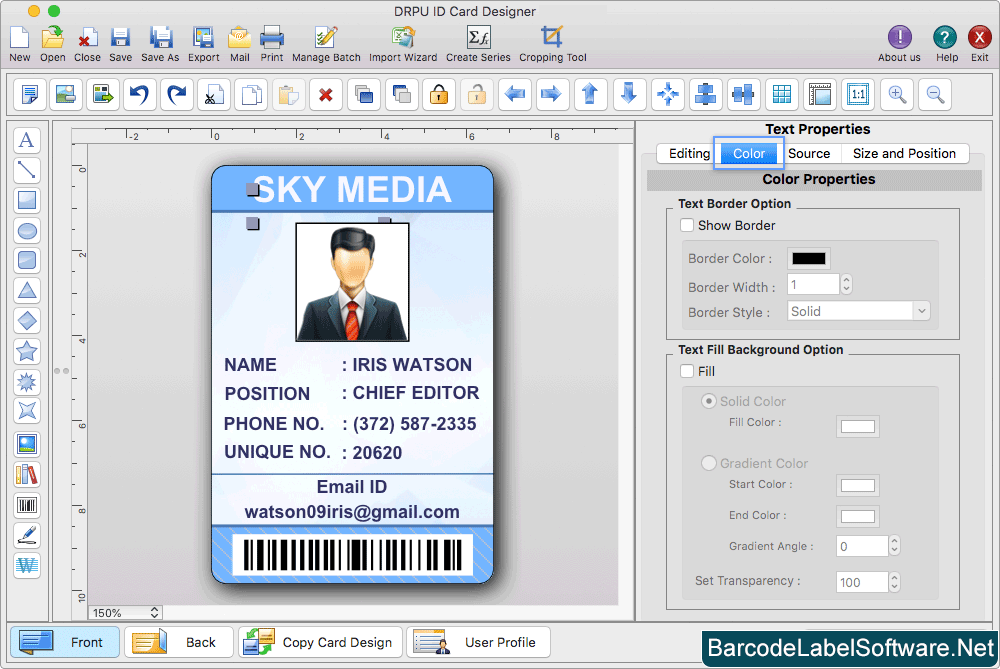Screen dimensions: 1000x669
Task: Pick the Star shape tool
Action: pos(27,351)
